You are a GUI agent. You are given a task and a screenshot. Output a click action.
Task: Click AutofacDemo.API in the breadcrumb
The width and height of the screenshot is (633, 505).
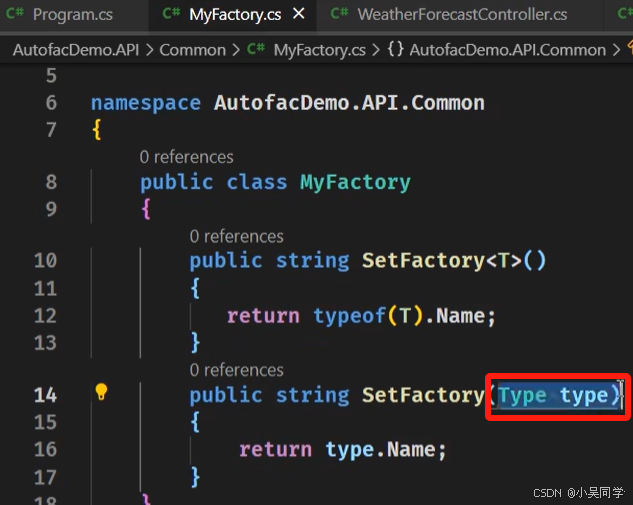(x=76, y=50)
